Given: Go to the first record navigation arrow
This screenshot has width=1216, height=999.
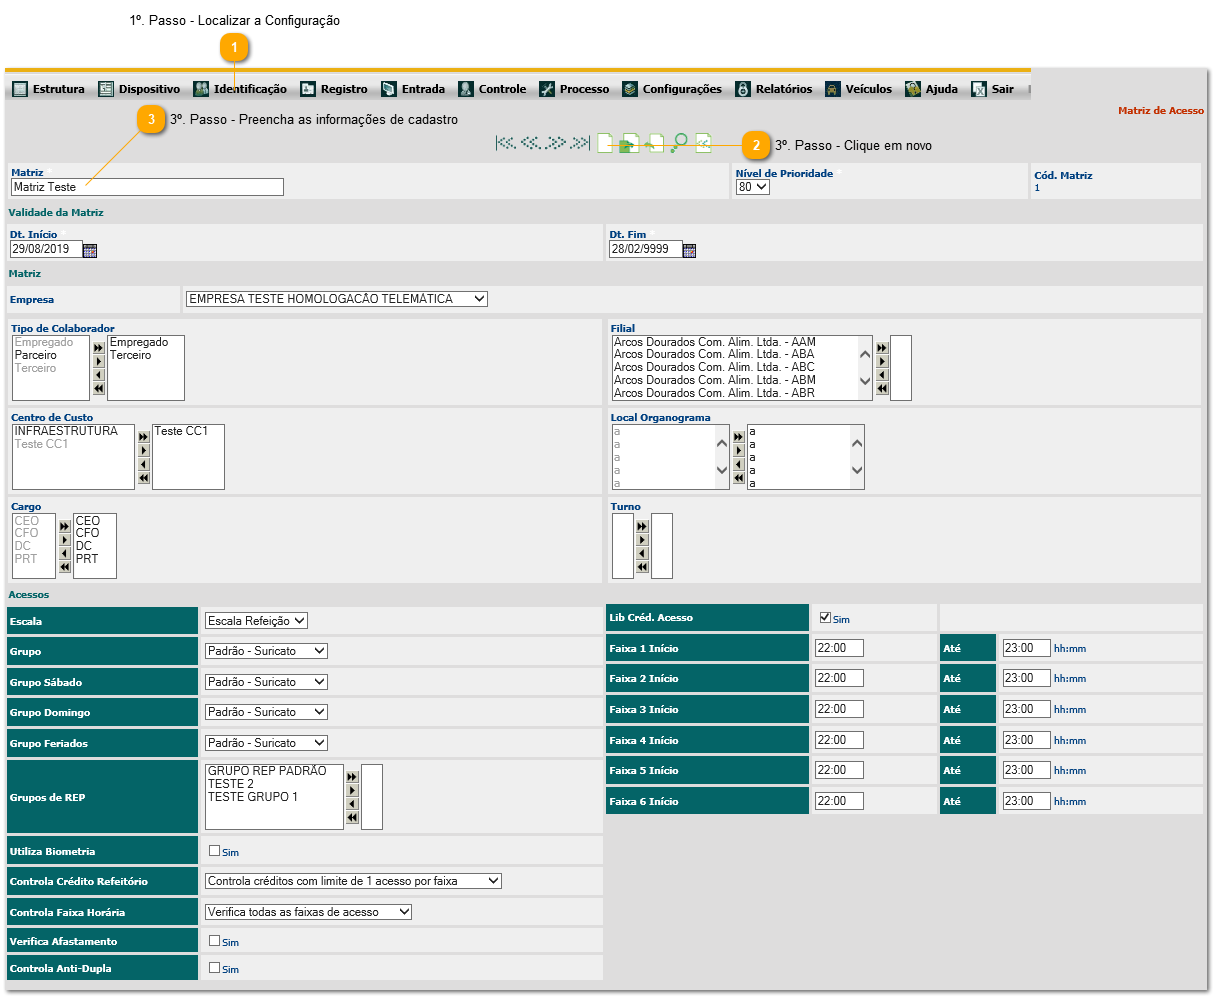Looking at the screenshot, I should 506,144.
